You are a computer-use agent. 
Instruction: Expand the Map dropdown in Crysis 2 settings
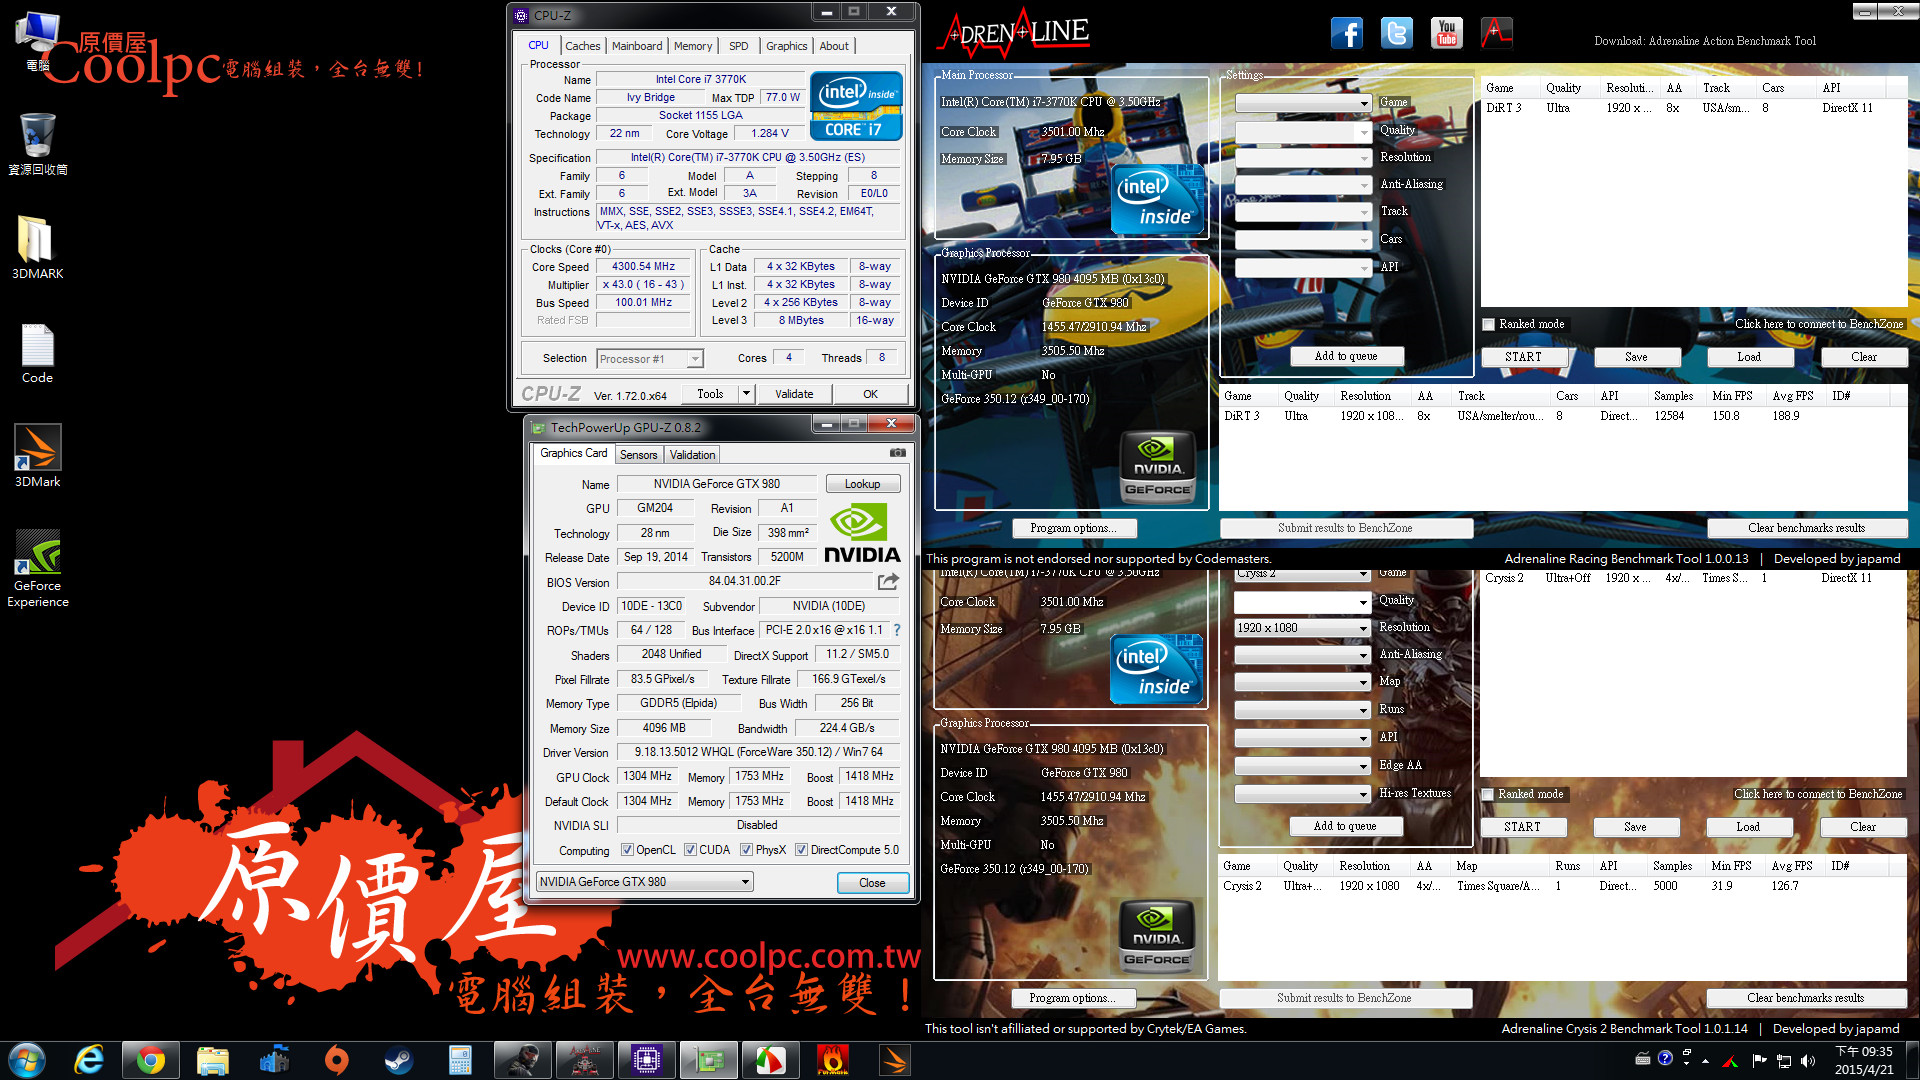tap(1303, 682)
